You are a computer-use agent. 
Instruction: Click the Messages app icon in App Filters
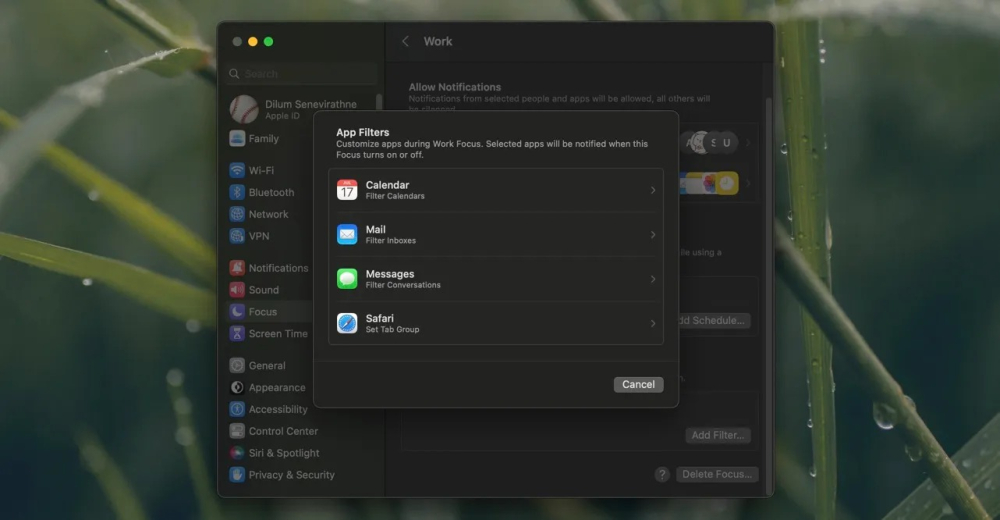(347, 279)
